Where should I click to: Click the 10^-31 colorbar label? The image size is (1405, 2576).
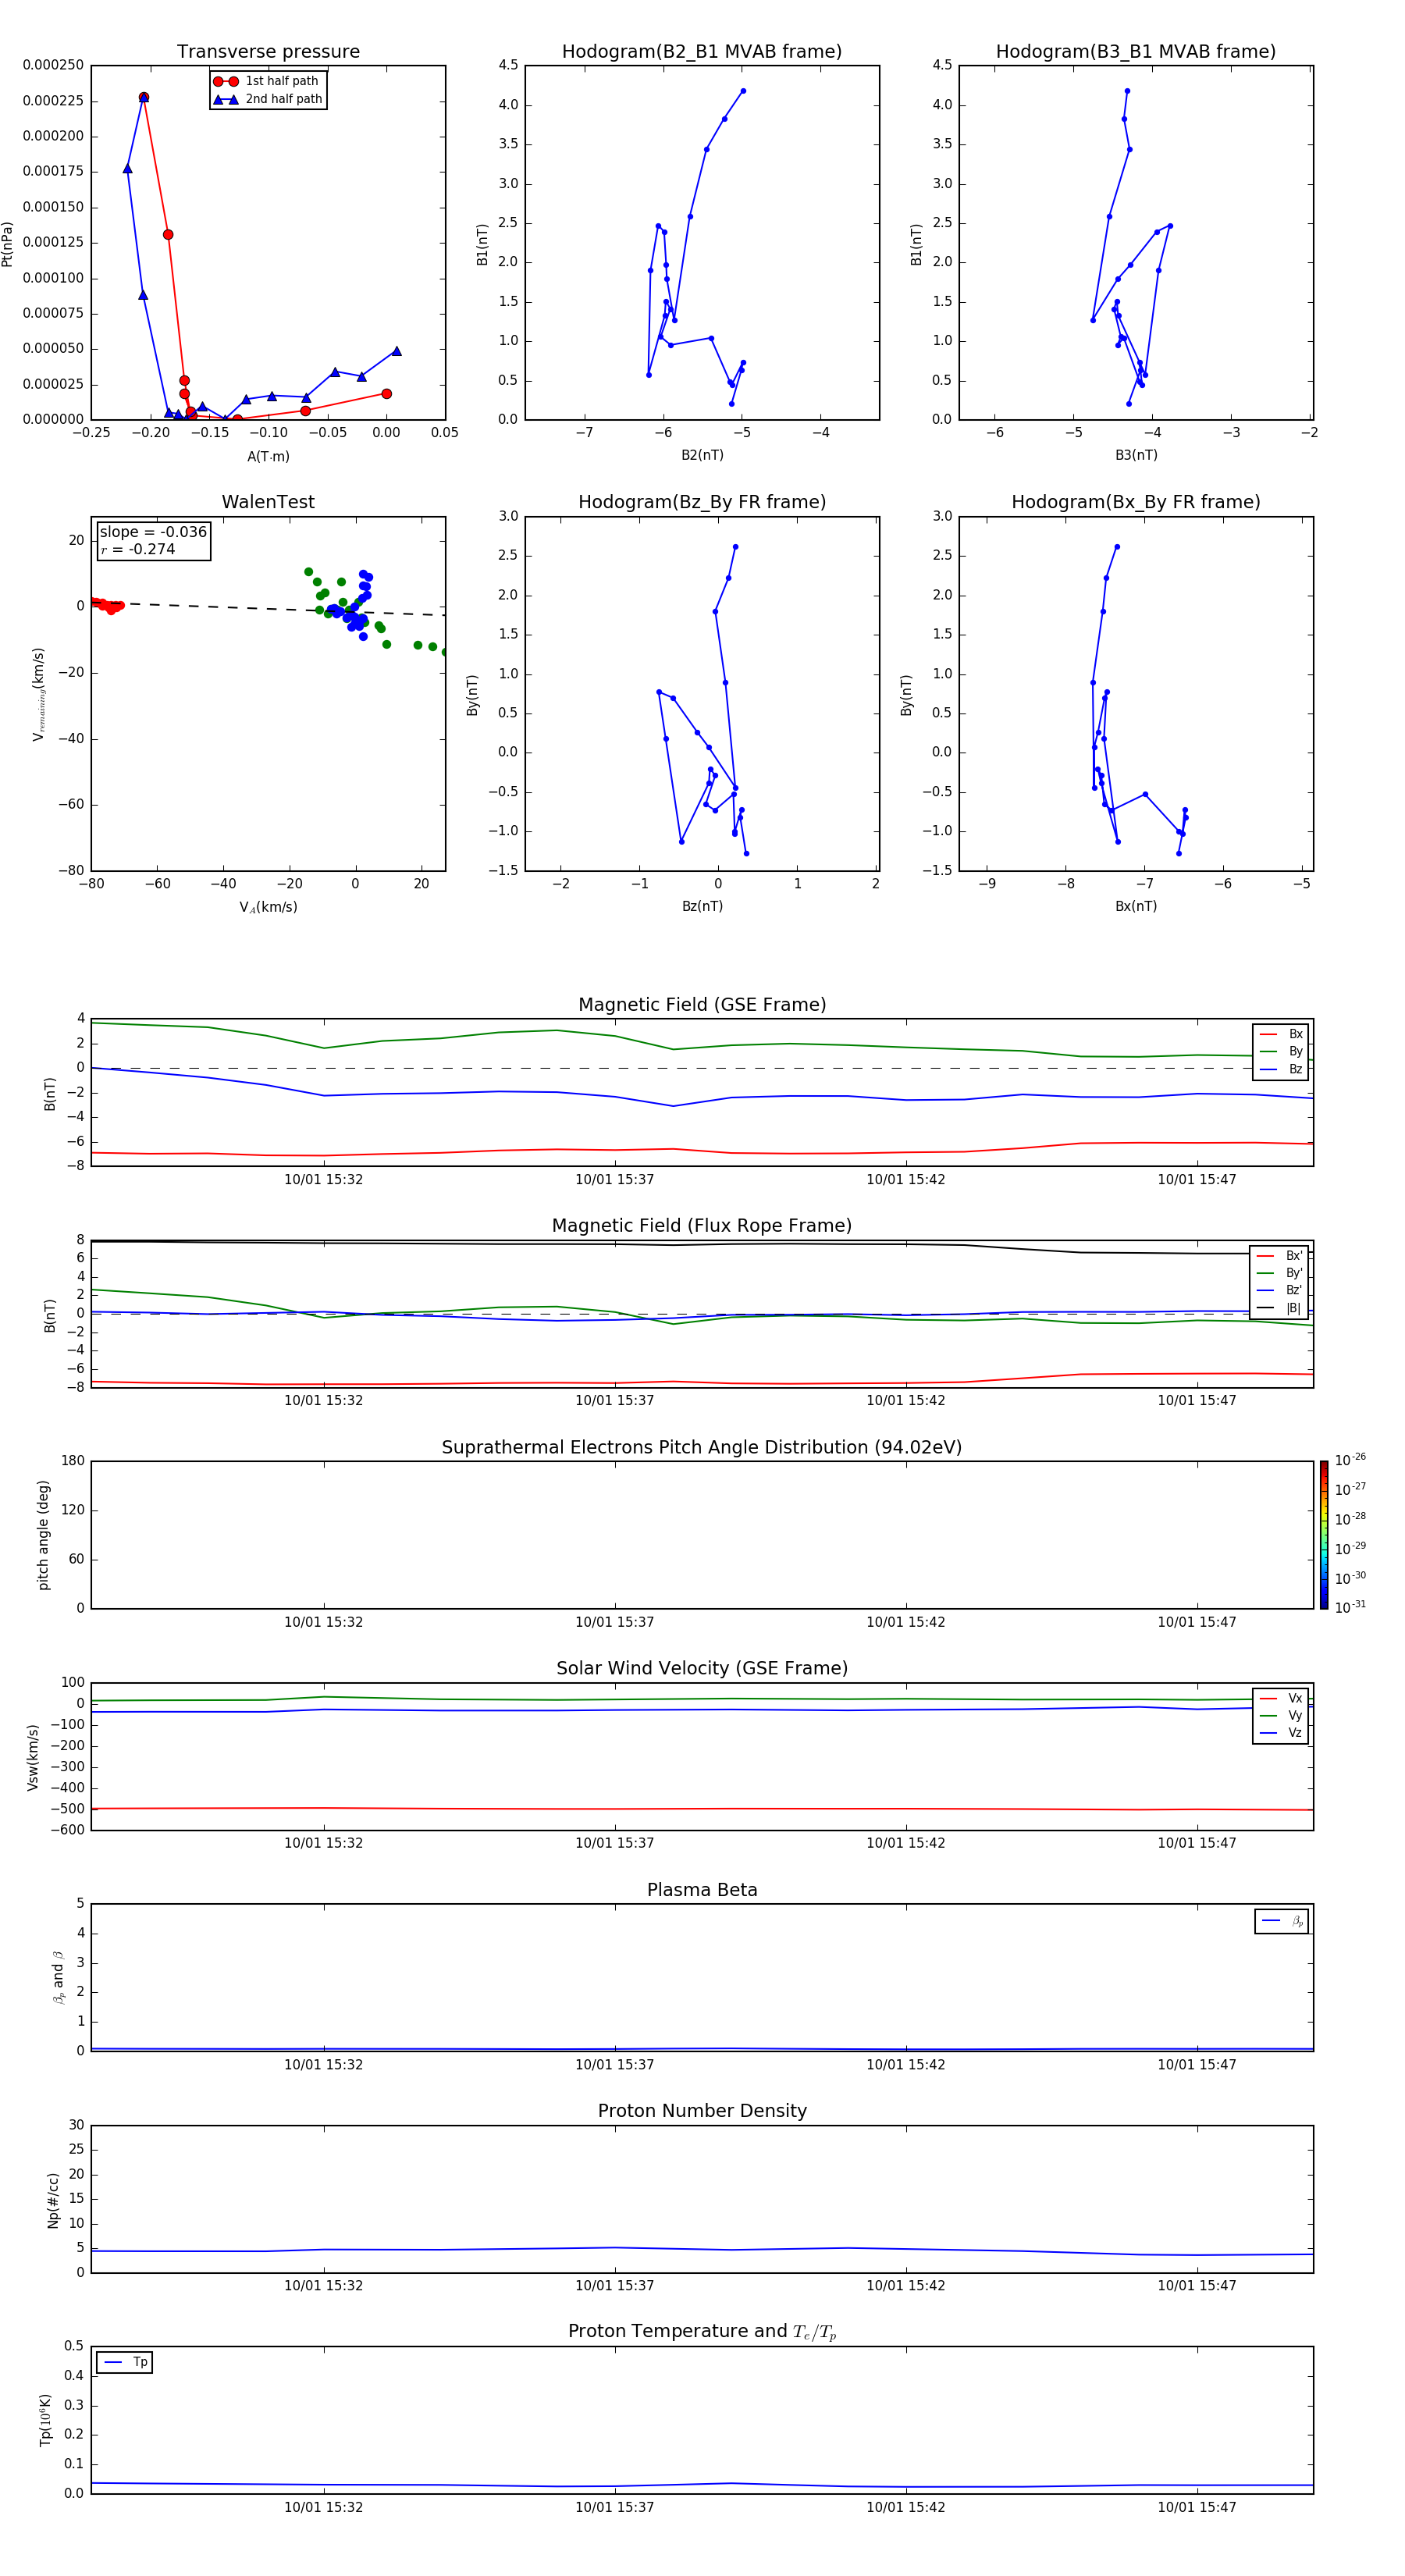pos(1350,1607)
